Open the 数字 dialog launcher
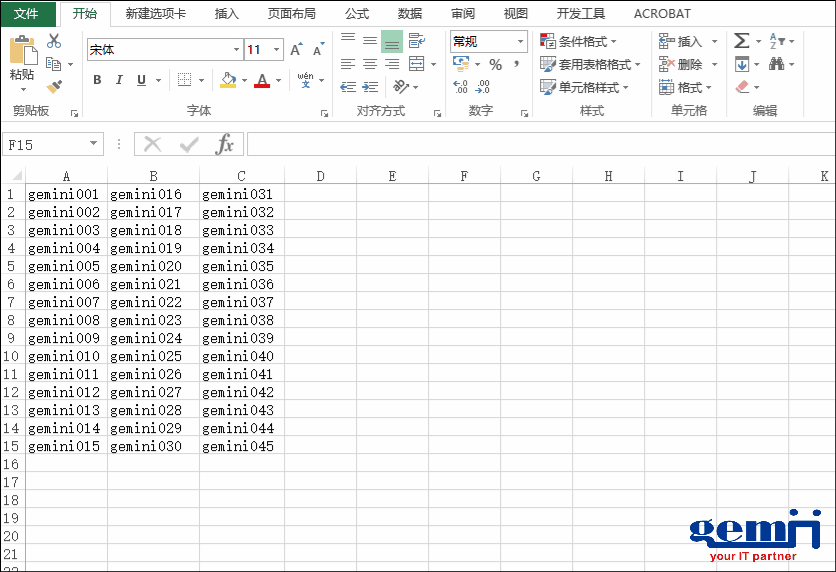836x572 pixels. coord(525,113)
